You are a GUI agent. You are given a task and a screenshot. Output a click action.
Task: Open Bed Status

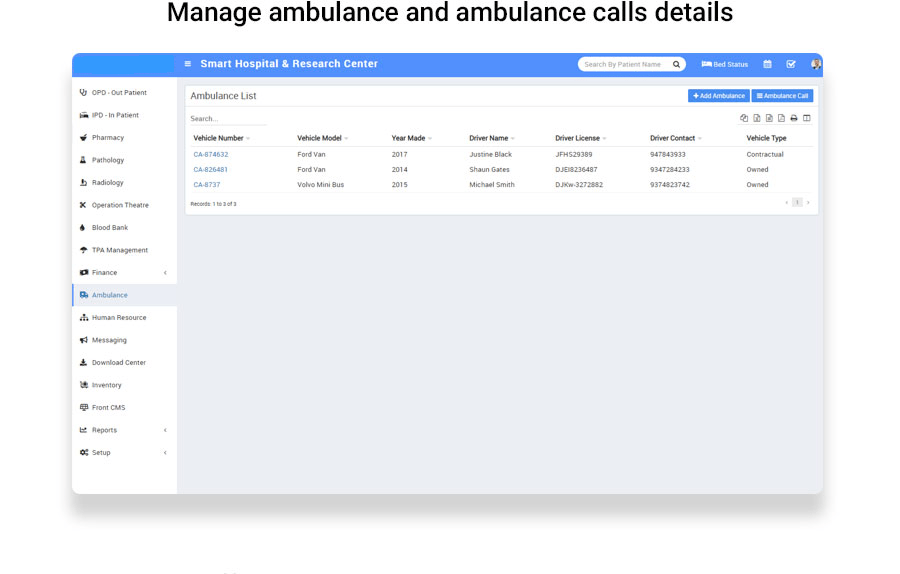(x=725, y=64)
